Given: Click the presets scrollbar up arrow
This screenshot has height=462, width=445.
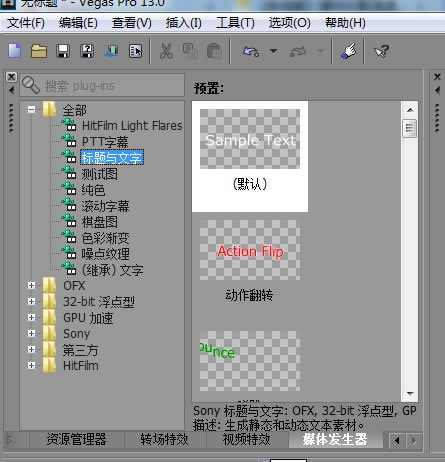Looking at the screenshot, I should (410, 109).
